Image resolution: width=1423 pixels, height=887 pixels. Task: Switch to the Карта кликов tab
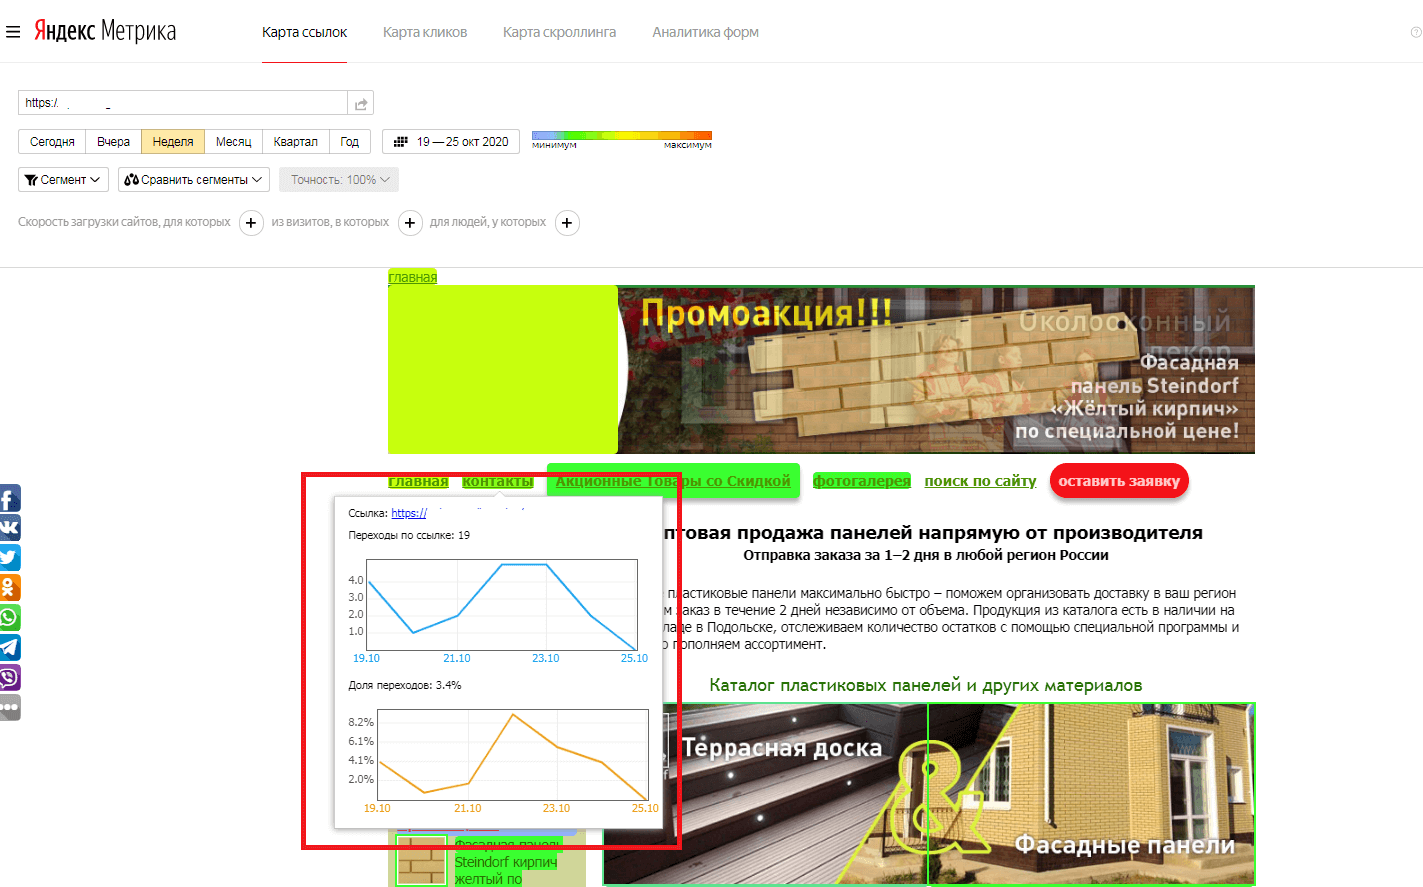(424, 31)
